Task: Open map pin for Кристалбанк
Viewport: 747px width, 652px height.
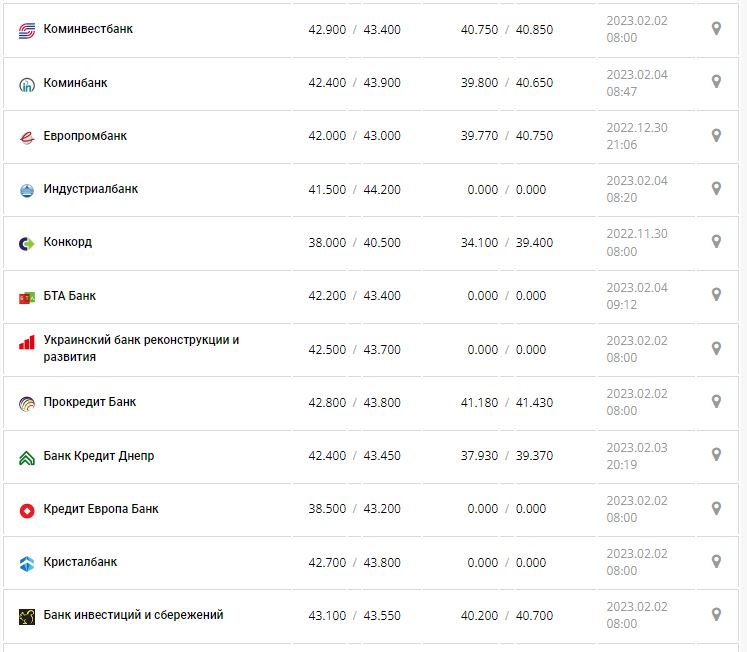Action: click(x=716, y=561)
